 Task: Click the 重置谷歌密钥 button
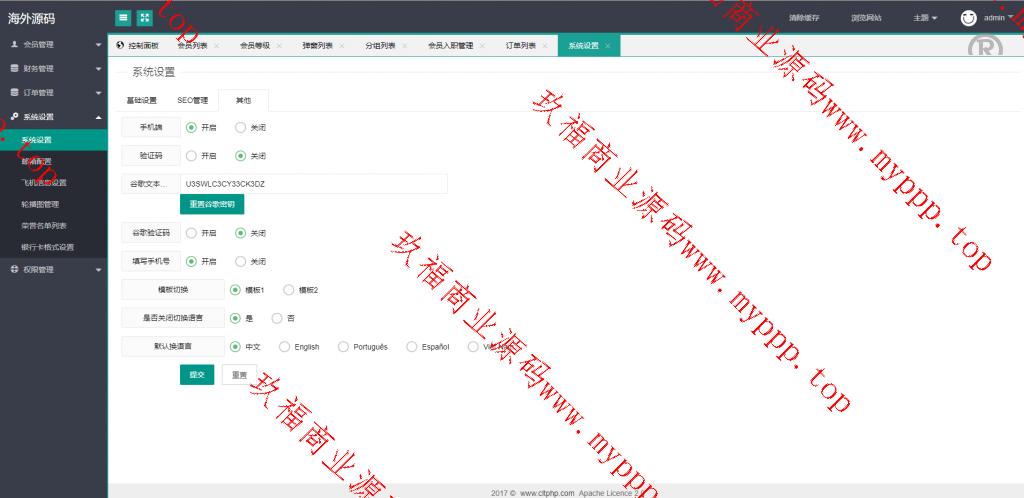click(212, 204)
